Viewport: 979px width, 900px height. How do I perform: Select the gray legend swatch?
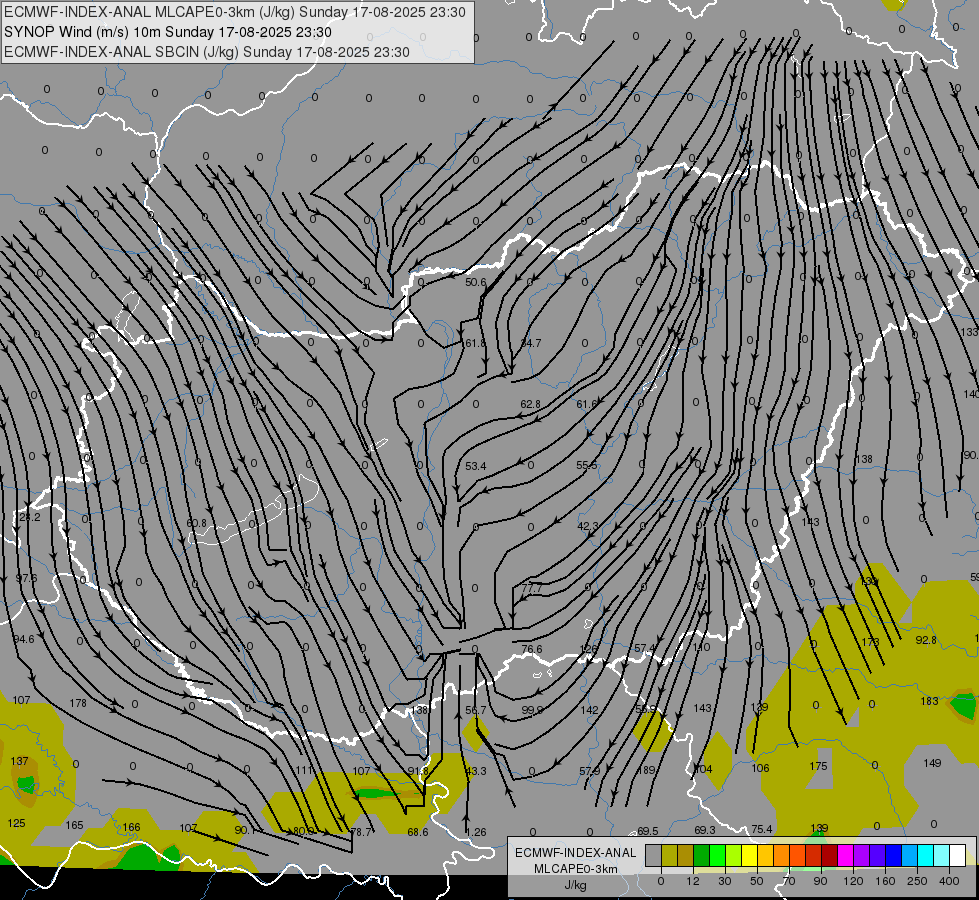pos(653,855)
